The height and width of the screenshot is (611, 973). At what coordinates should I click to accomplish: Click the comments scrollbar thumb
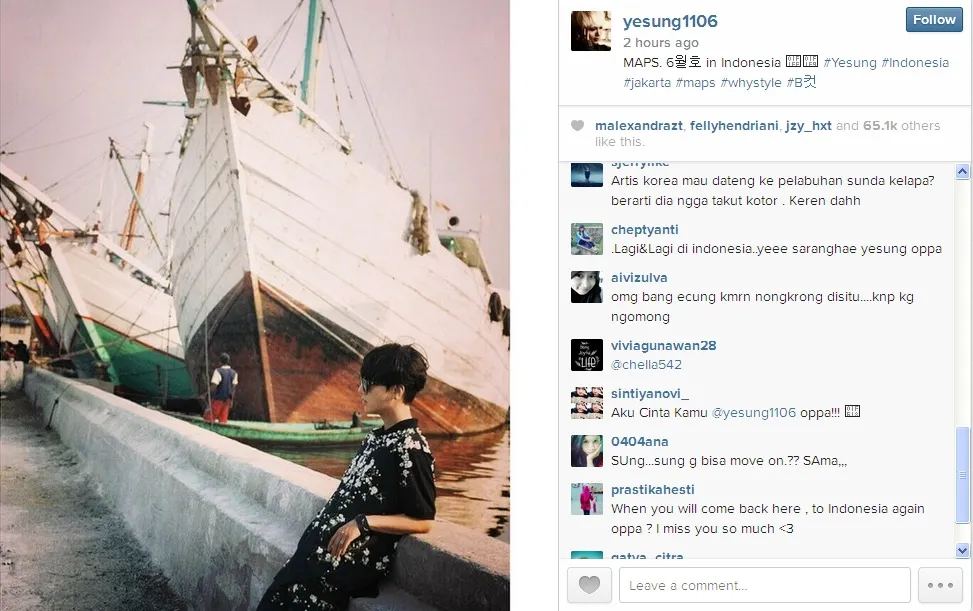point(962,475)
